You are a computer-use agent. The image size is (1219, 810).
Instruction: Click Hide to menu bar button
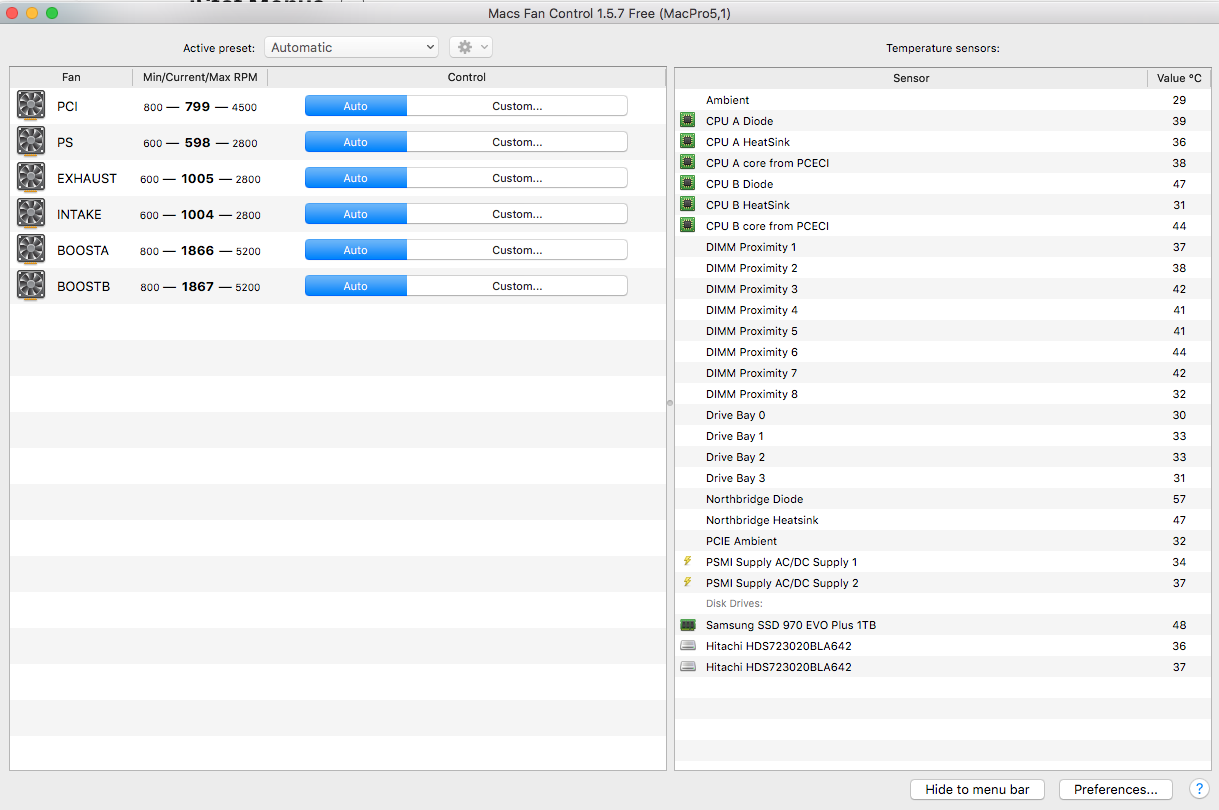pyautogui.click(x=977, y=789)
